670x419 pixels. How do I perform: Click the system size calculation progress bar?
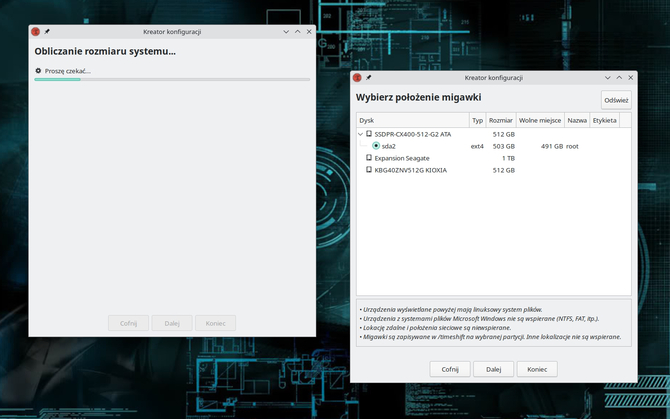[x=172, y=79]
